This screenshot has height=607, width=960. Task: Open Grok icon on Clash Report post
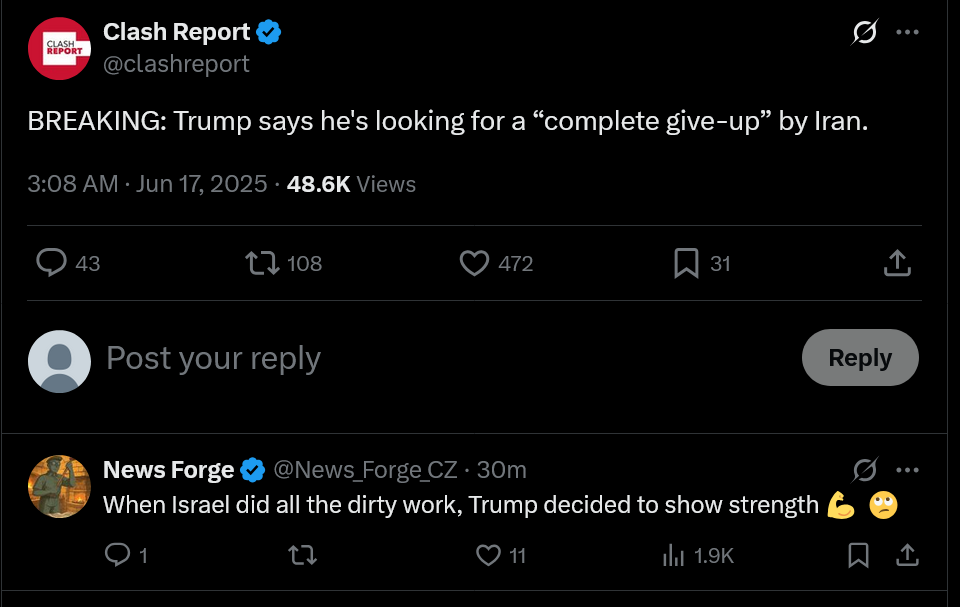[864, 32]
